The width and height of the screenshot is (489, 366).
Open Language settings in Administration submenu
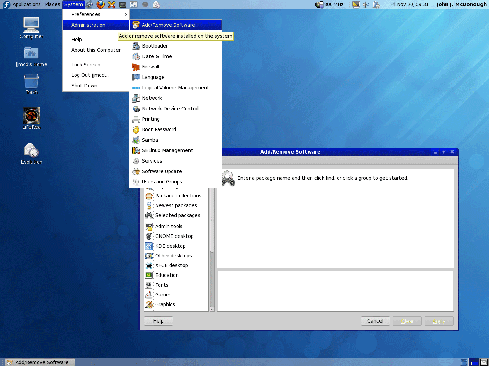(175, 77)
